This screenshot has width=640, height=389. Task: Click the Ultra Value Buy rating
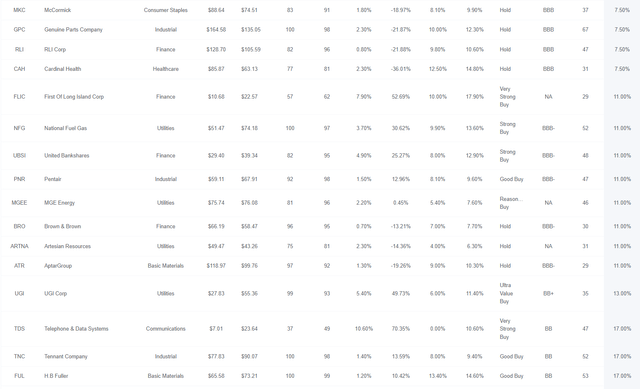click(x=506, y=293)
